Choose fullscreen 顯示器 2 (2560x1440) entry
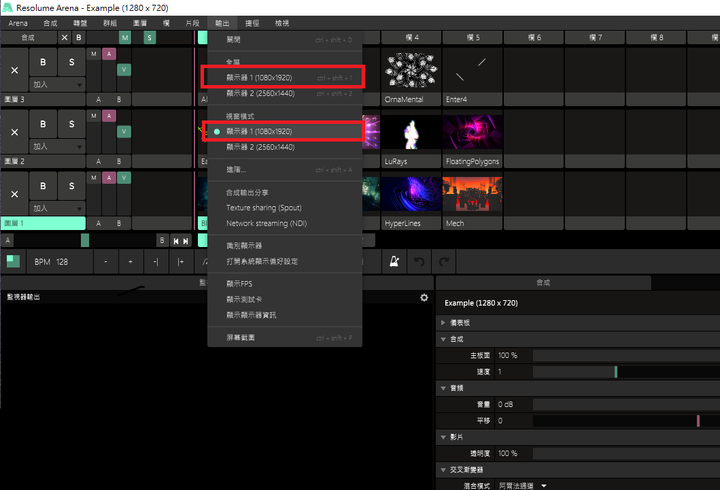The width and height of the screenshot is (720, 490). [285, 93]
